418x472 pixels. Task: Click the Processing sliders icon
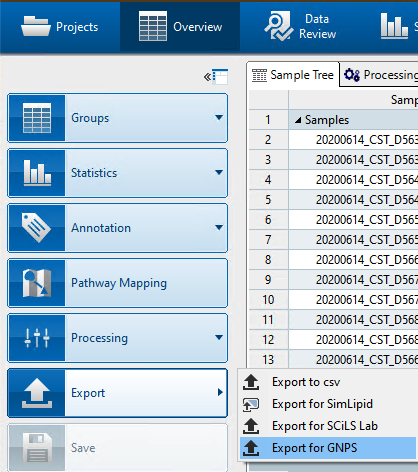coord(37,338)
